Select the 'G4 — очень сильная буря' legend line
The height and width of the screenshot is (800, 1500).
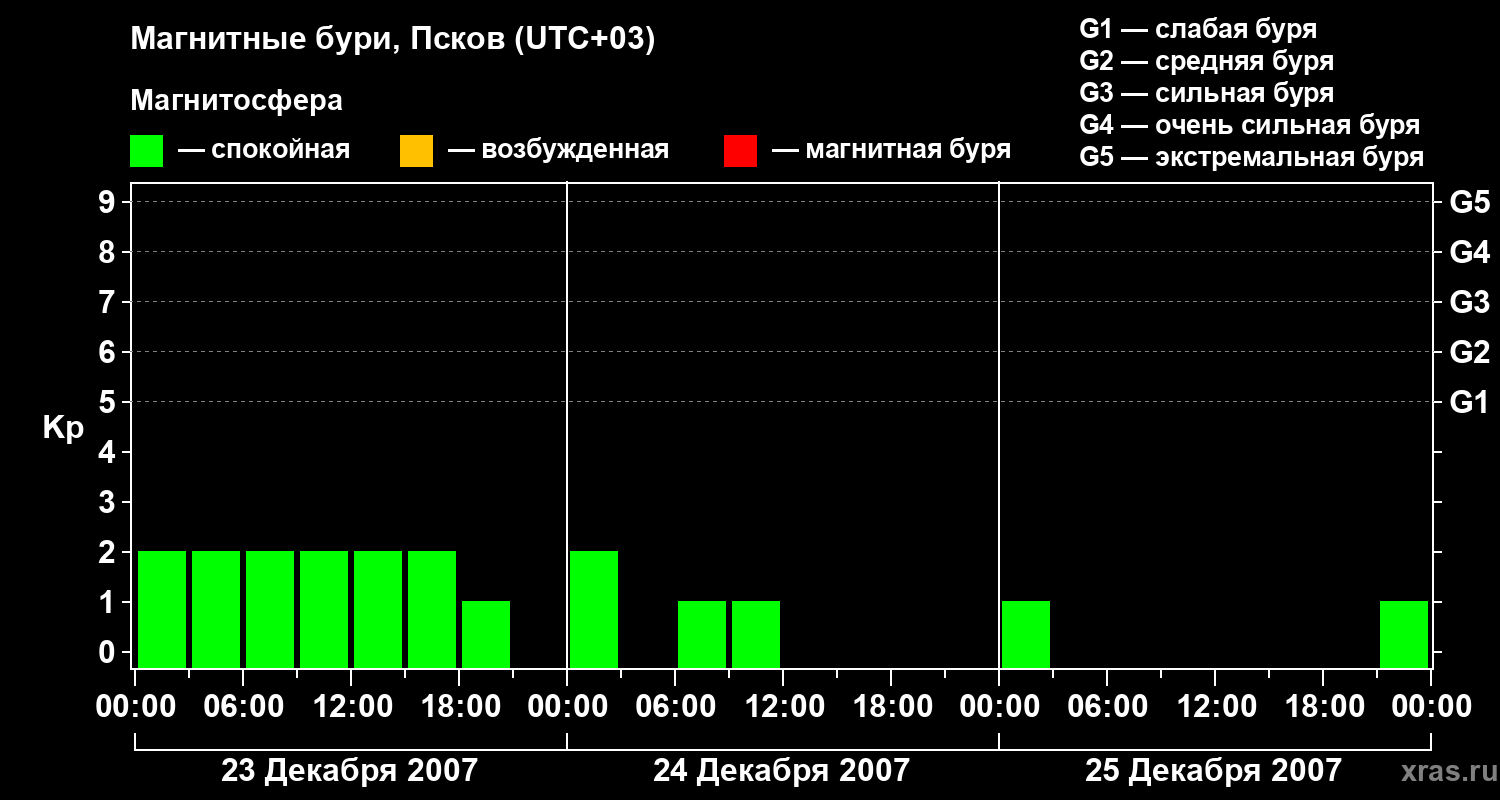coord(1250,125)
